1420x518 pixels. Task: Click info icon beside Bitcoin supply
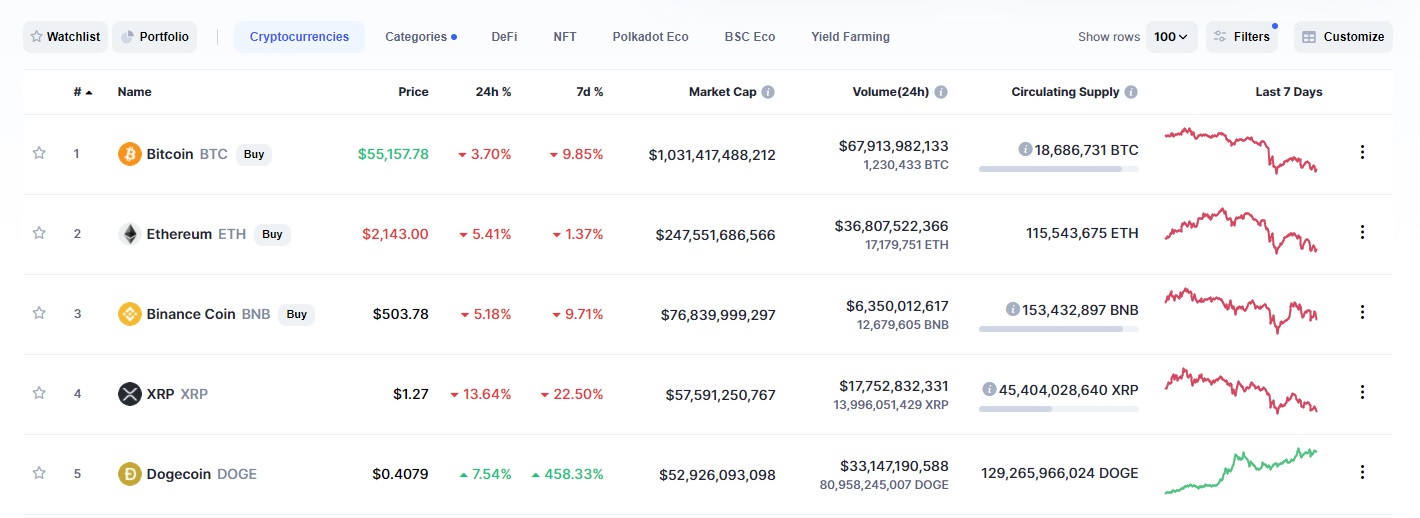(1025, 149)
